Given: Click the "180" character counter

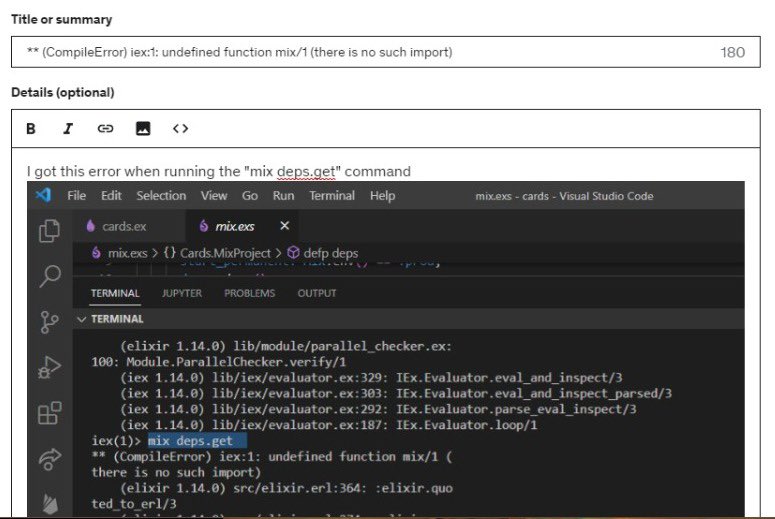Looking at the screenshot, I should pos(732,52).
